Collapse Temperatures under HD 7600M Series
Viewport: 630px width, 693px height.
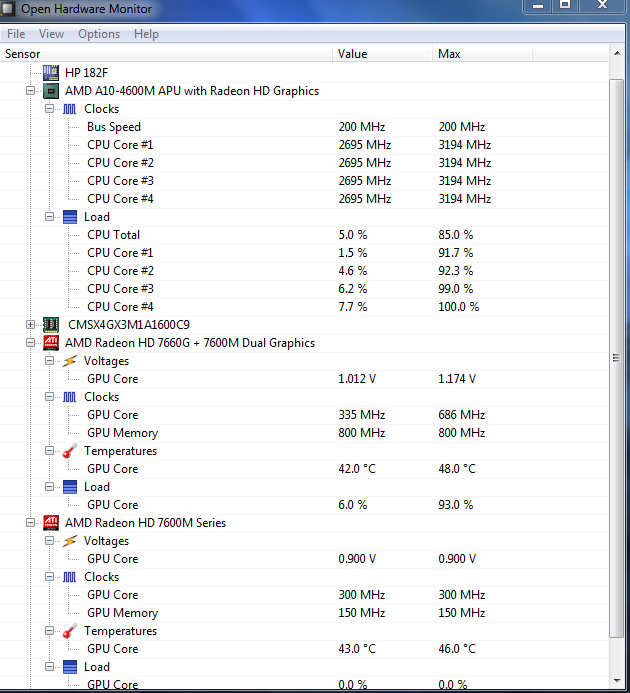49,631
